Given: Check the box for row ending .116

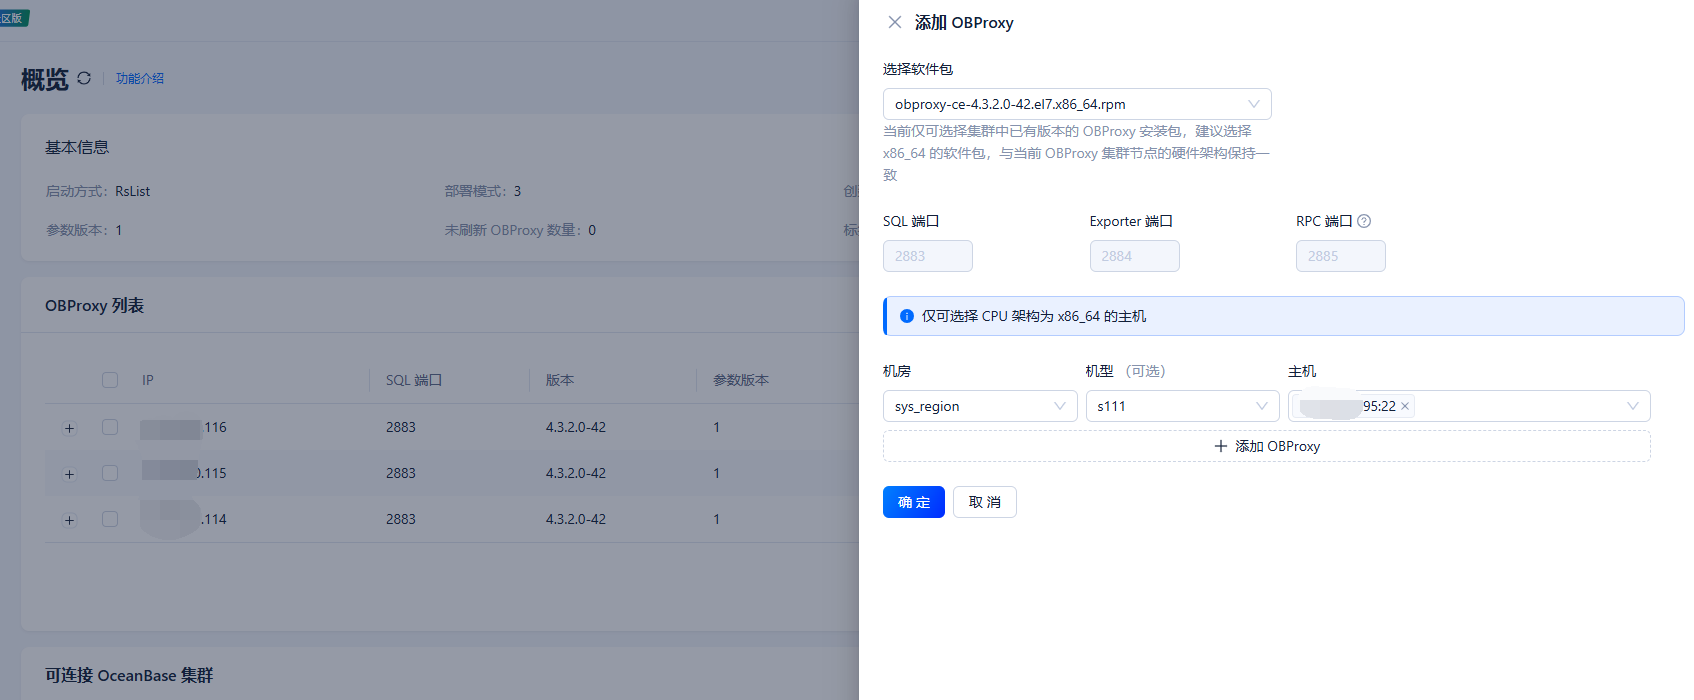Looking at the screenshot, I should (110, 427).
